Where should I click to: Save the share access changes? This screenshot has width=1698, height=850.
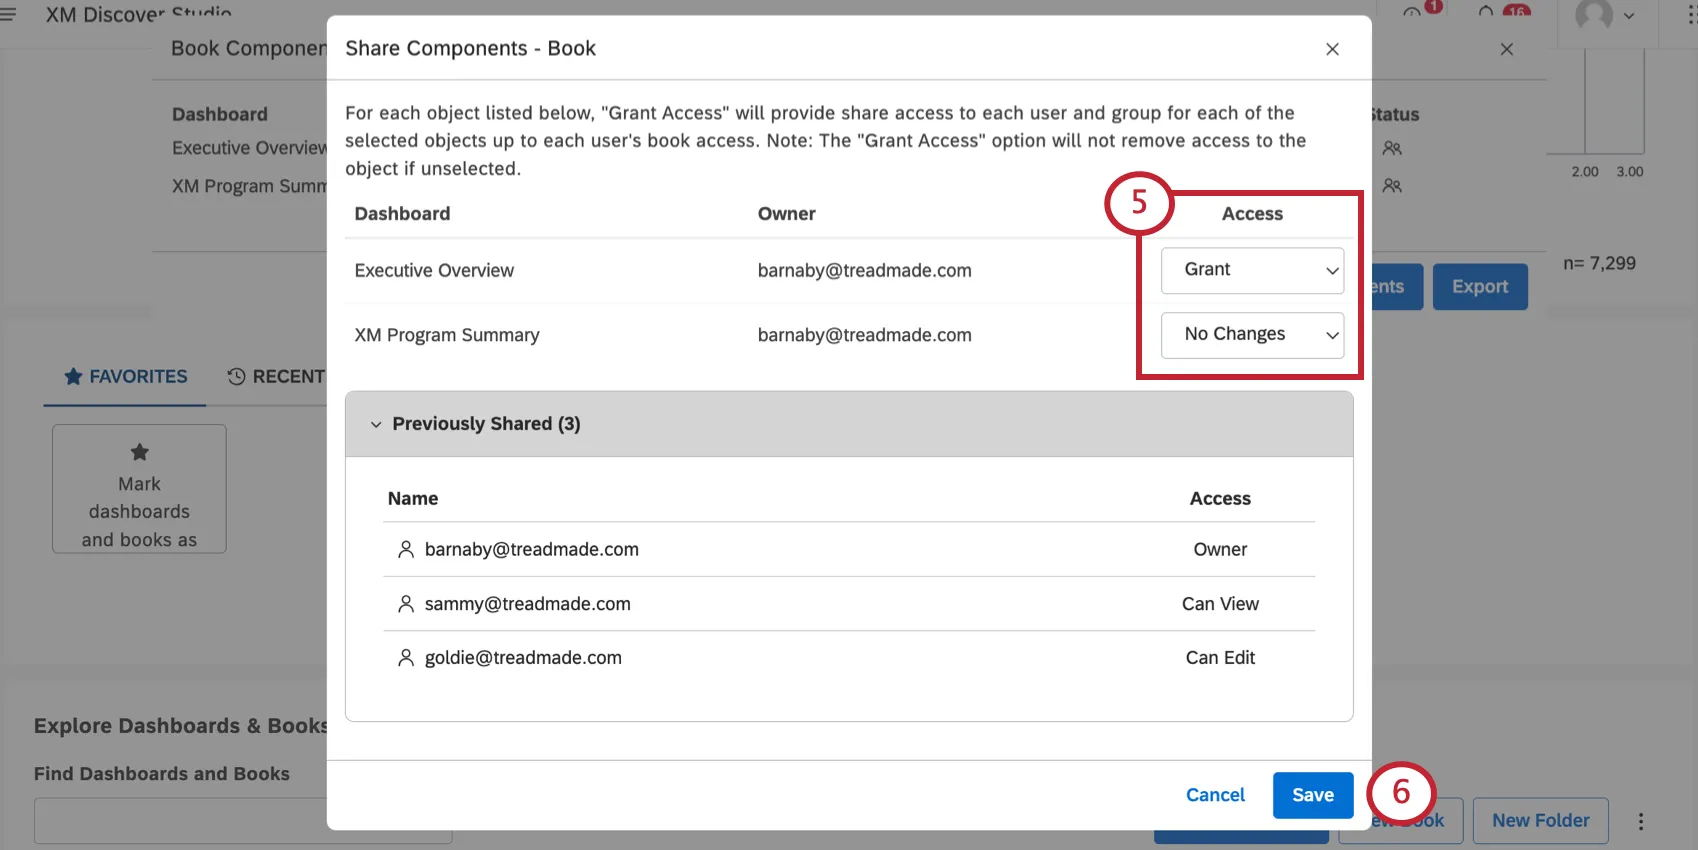[x=1312, y=795]
